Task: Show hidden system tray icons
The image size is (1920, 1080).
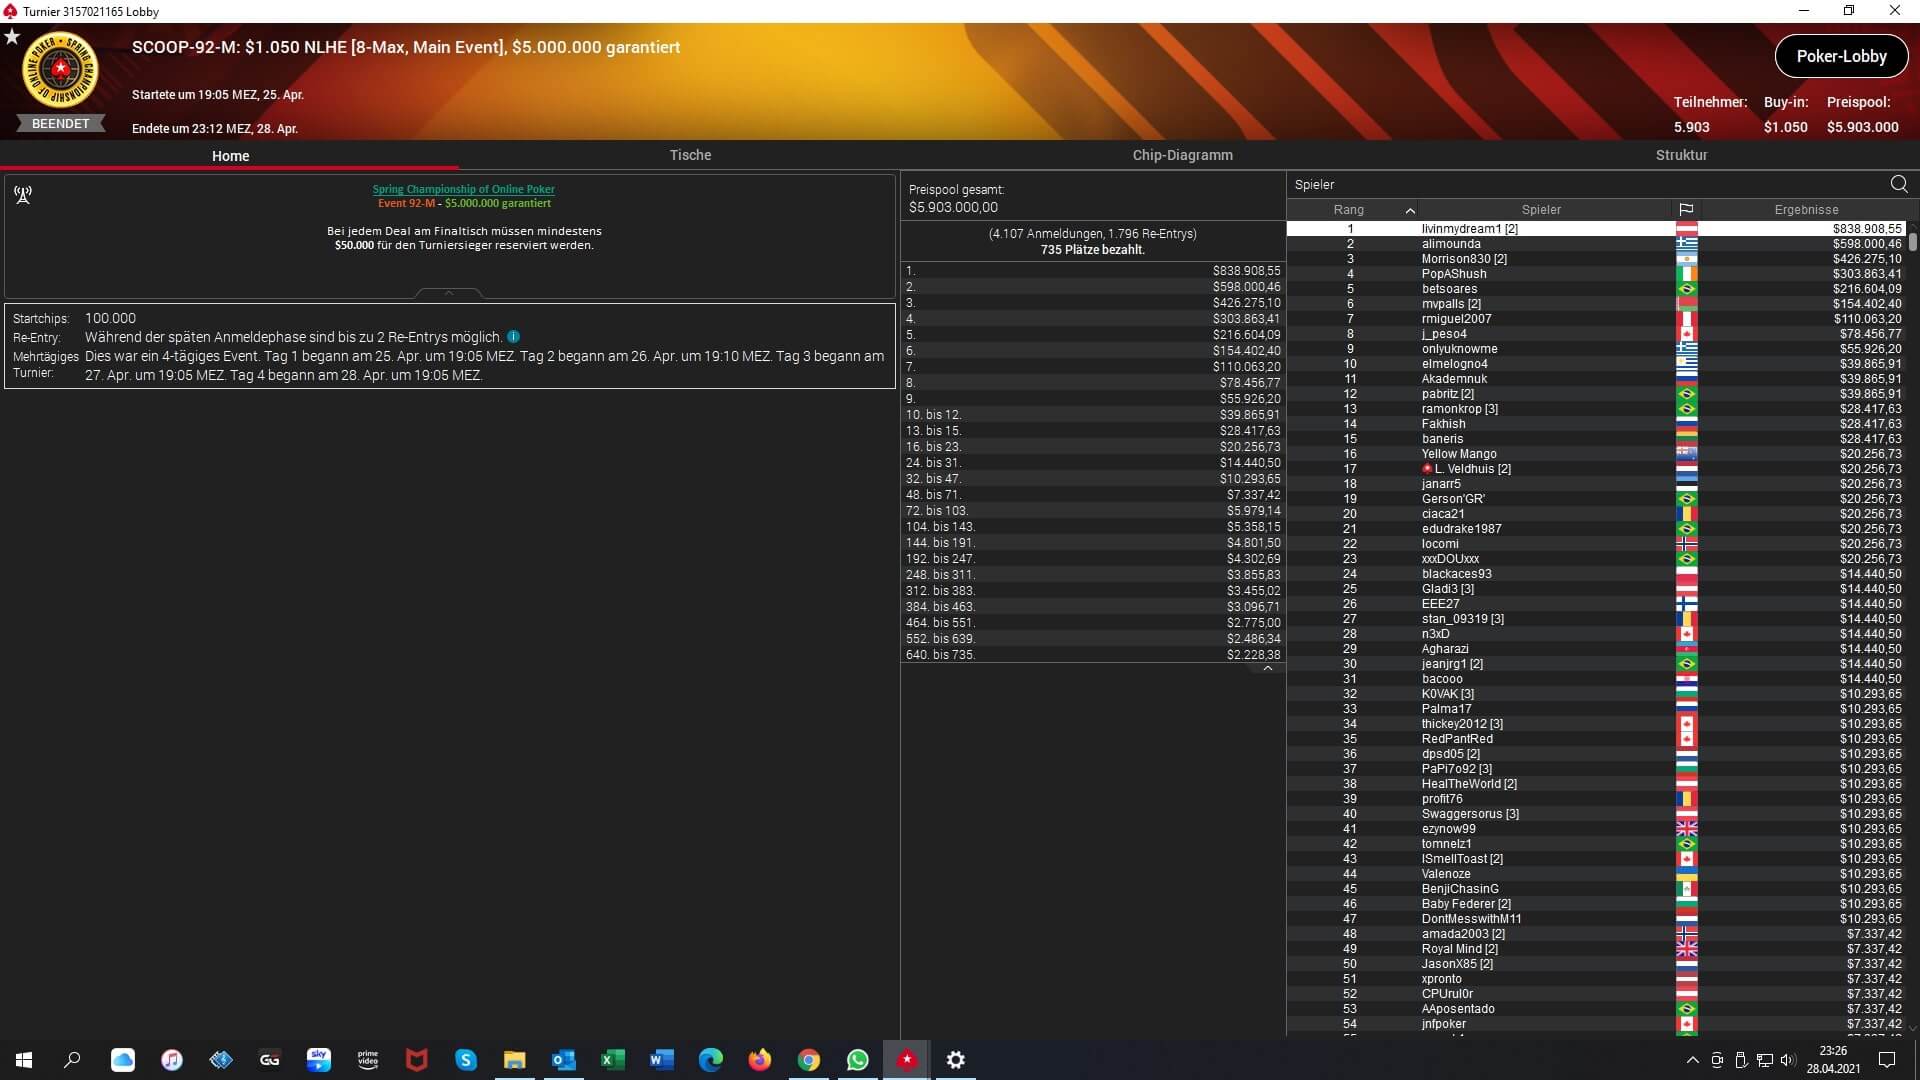Action: point(1692,1060)
